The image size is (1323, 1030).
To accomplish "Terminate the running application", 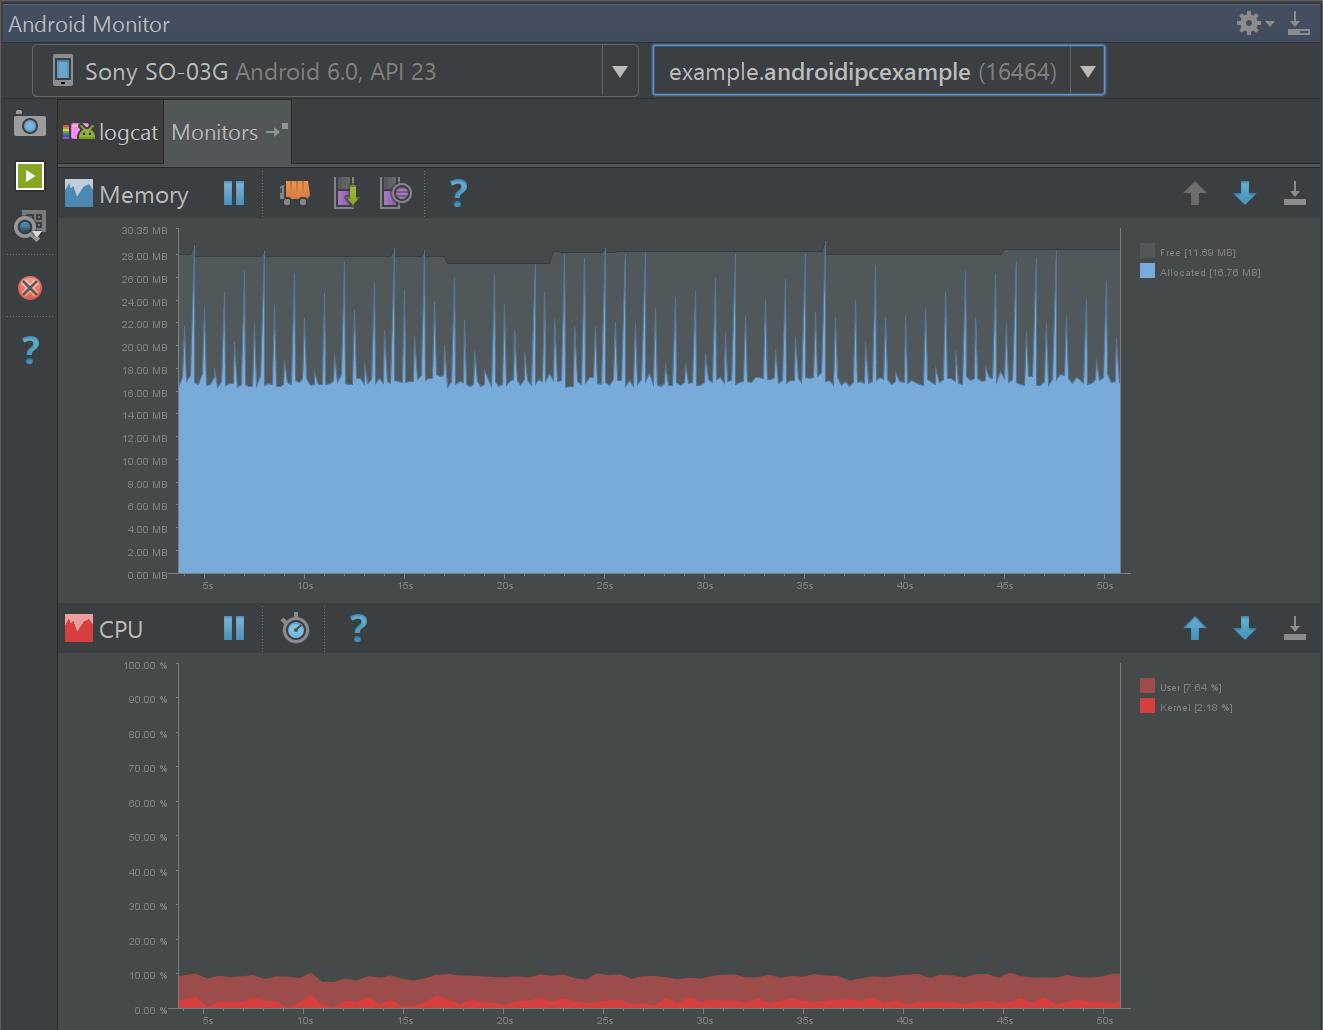I will (x=29, y=288).
